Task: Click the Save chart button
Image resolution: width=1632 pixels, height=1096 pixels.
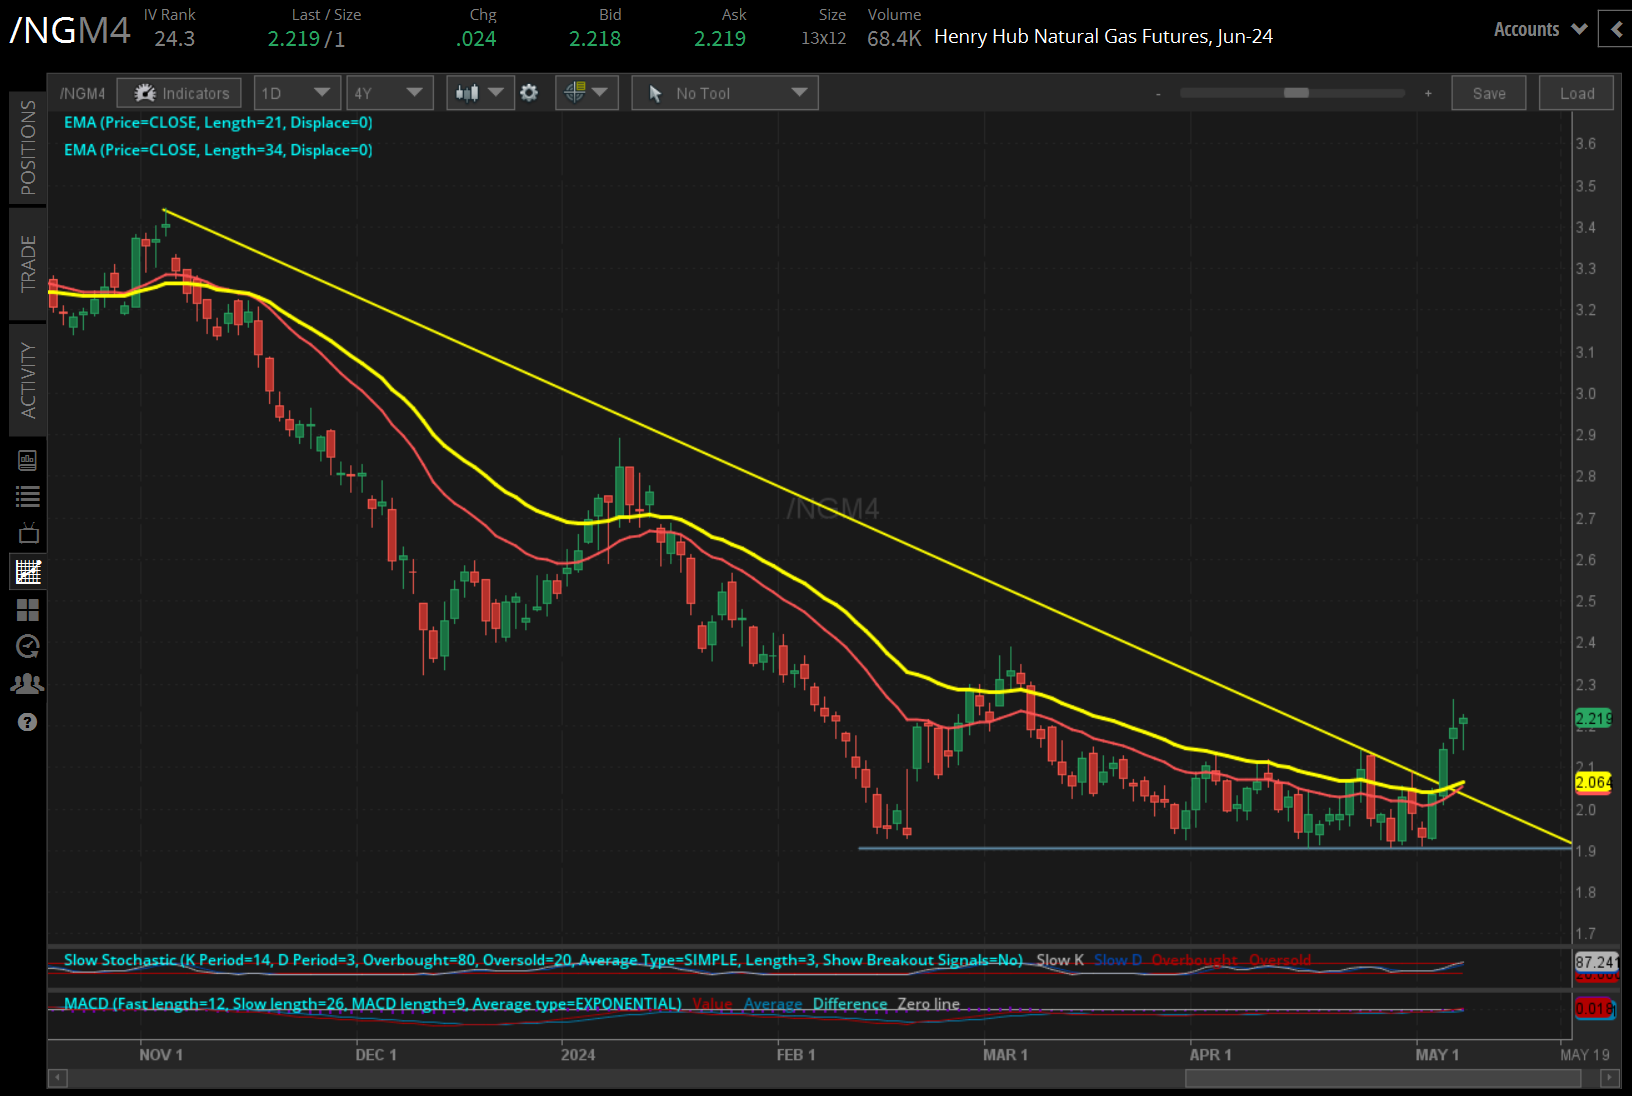Action: point(1489,93)
